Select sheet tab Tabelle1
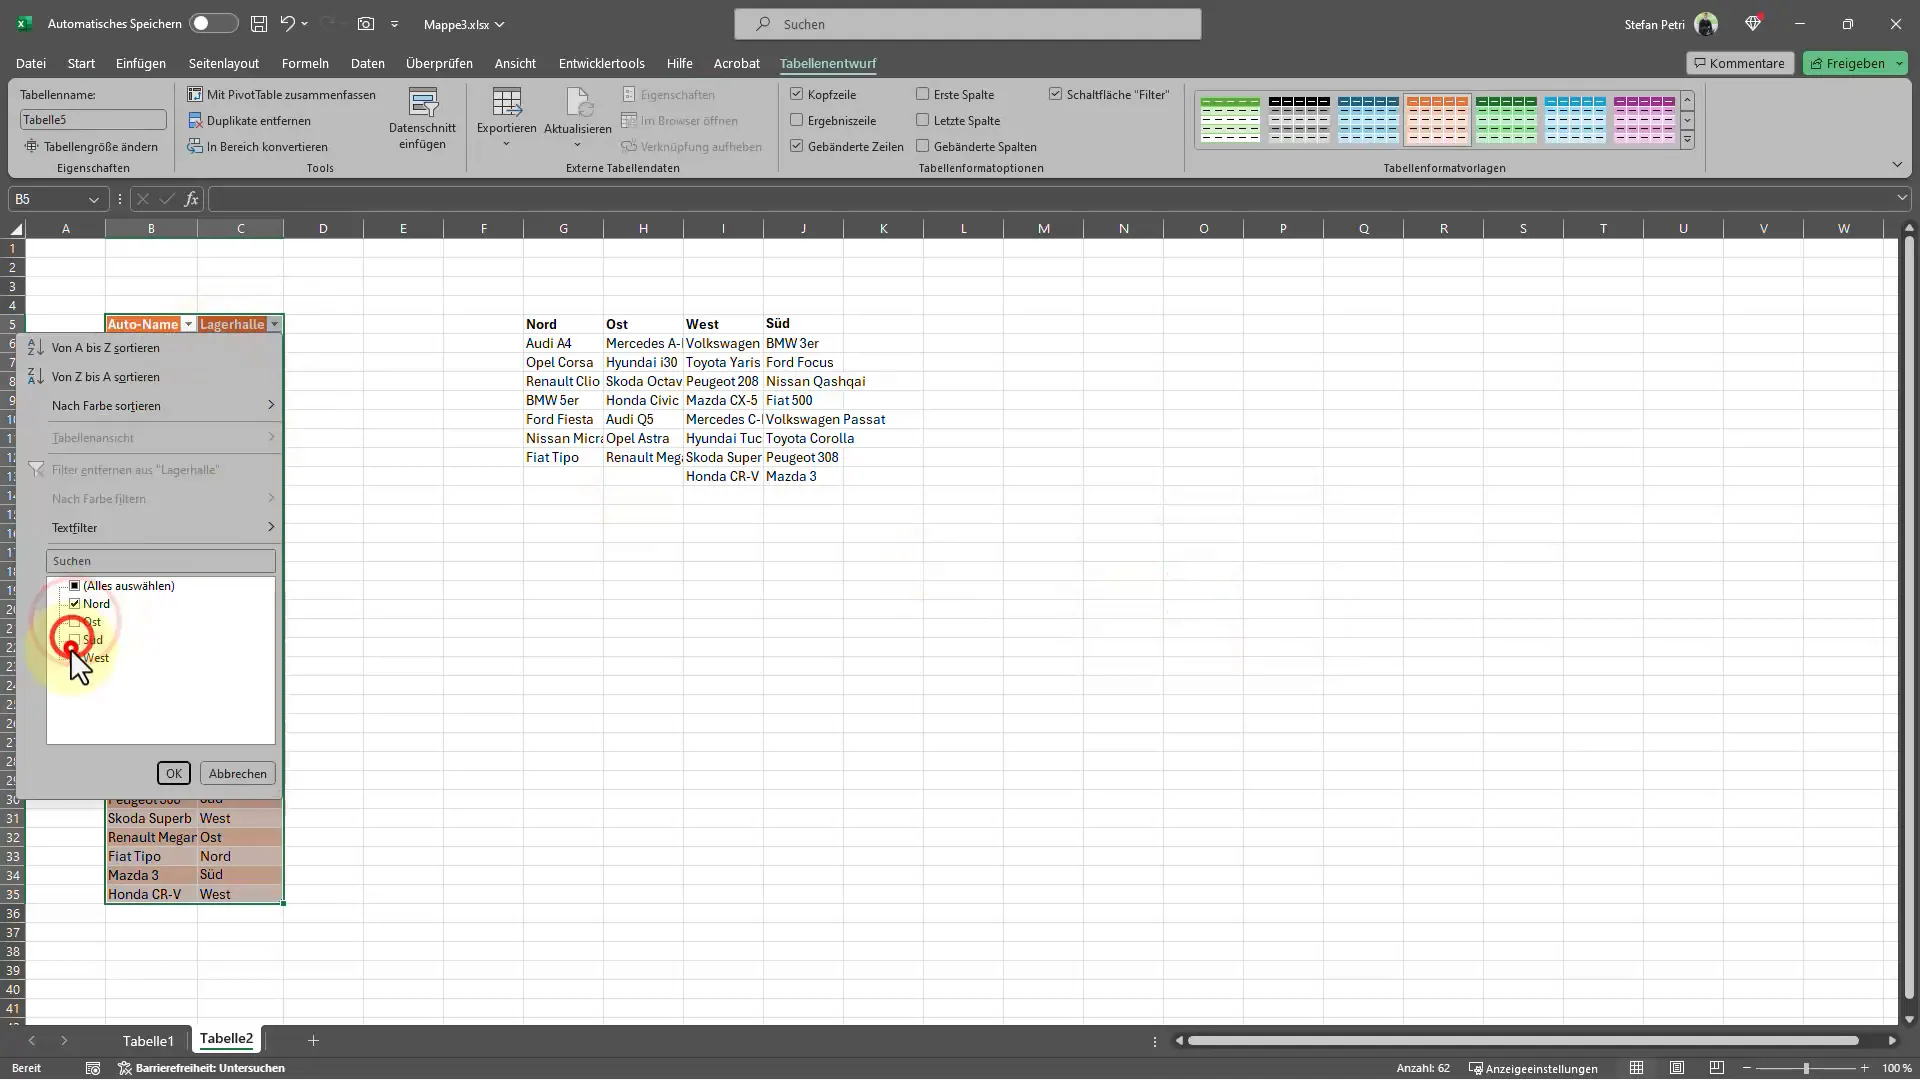The width and height of the screenshot is (1920, 1080). tap(148, 1041)
